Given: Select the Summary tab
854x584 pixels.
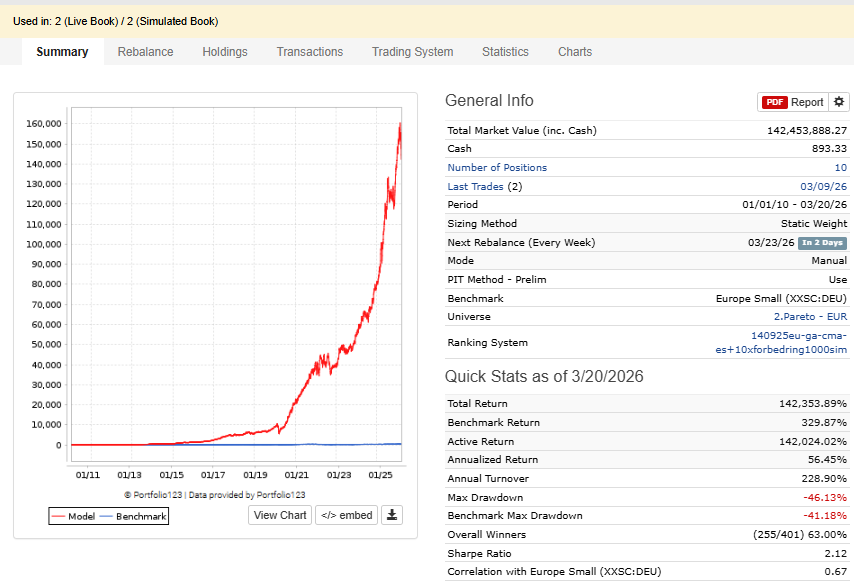Looking at the screenshot, I should tap(62, 52).
